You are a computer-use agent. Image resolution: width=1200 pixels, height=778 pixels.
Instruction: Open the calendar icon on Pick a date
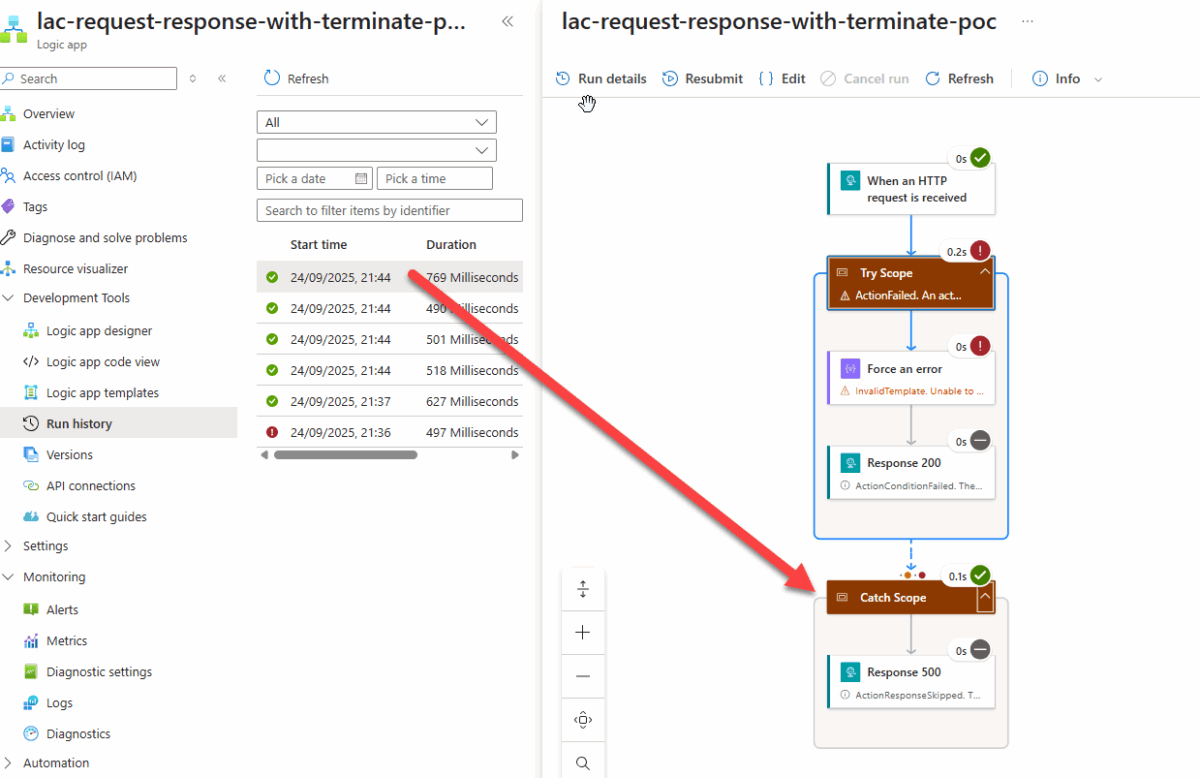(x=361, y=178)
